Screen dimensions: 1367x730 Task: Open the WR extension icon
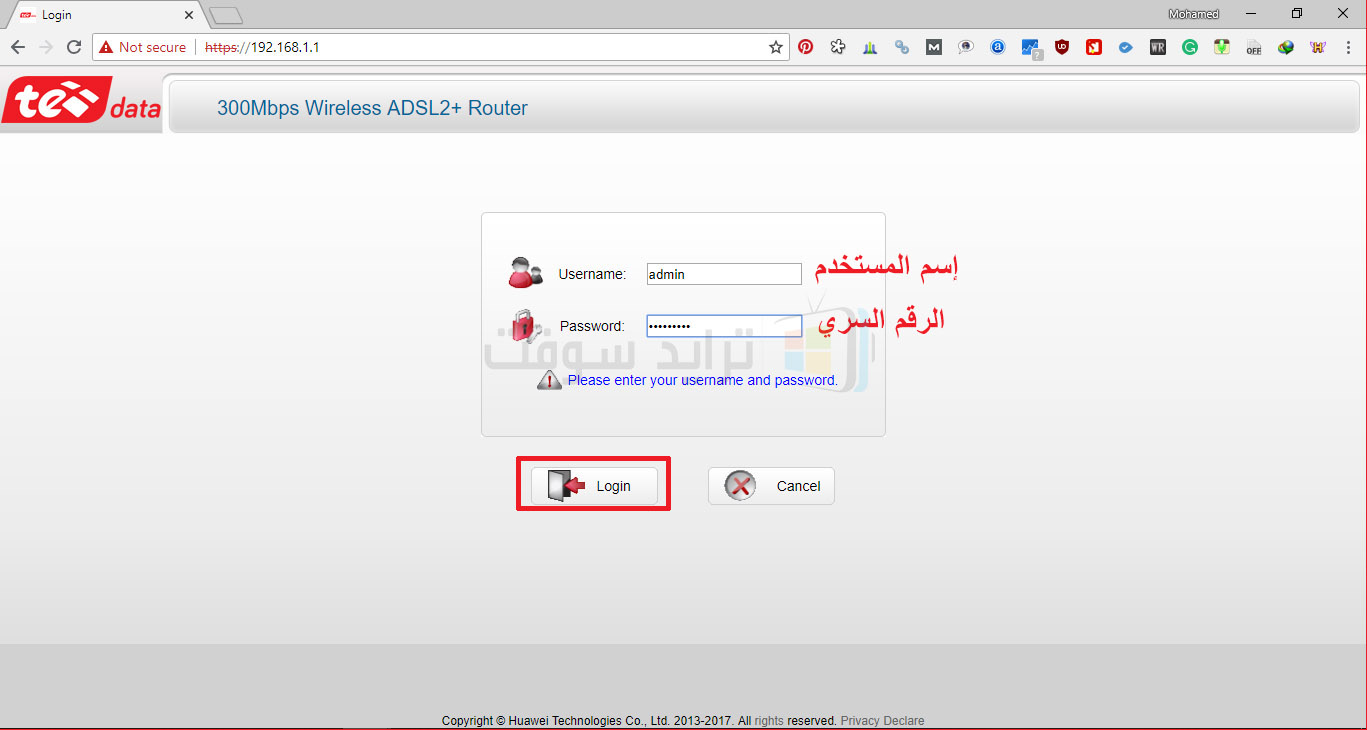point(1158,47)
